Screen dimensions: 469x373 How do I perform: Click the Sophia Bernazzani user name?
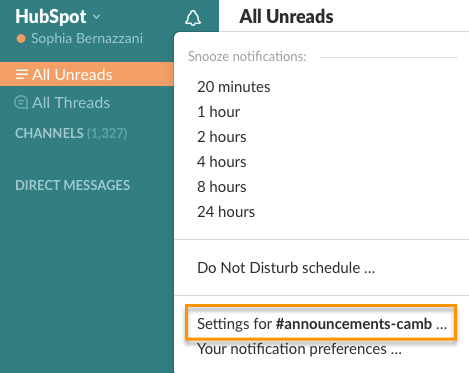click(x=87, y=39)
